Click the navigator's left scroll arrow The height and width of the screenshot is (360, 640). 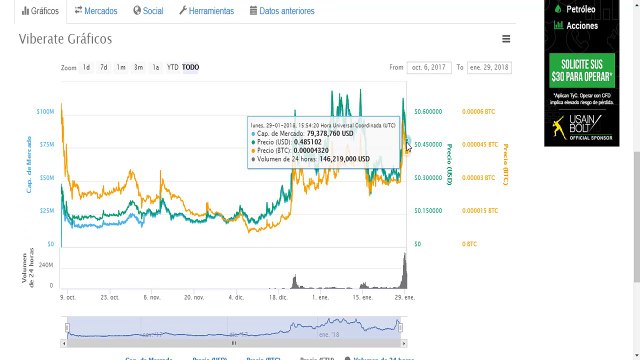tap(64, 343)
